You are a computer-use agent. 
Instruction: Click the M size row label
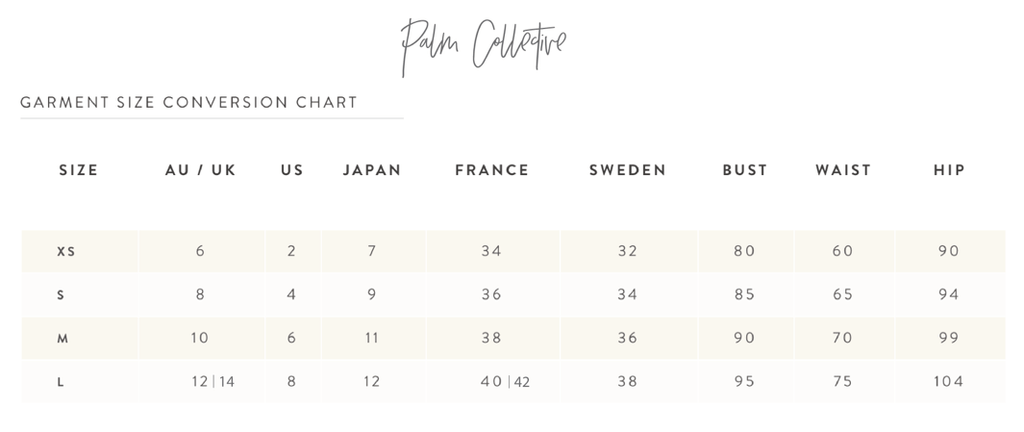click(62, 338)
